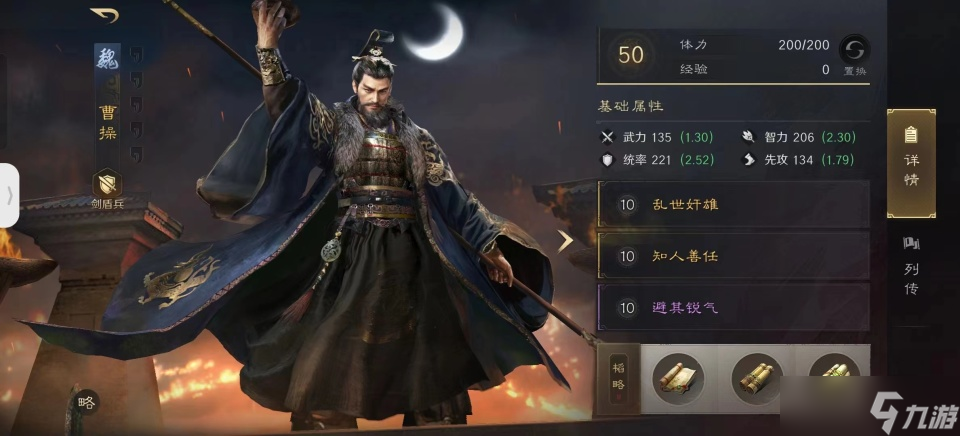Open the 避其锐气 skill entry
The width and height of the screenshot is (960, 436).
[x=733, y=307]
